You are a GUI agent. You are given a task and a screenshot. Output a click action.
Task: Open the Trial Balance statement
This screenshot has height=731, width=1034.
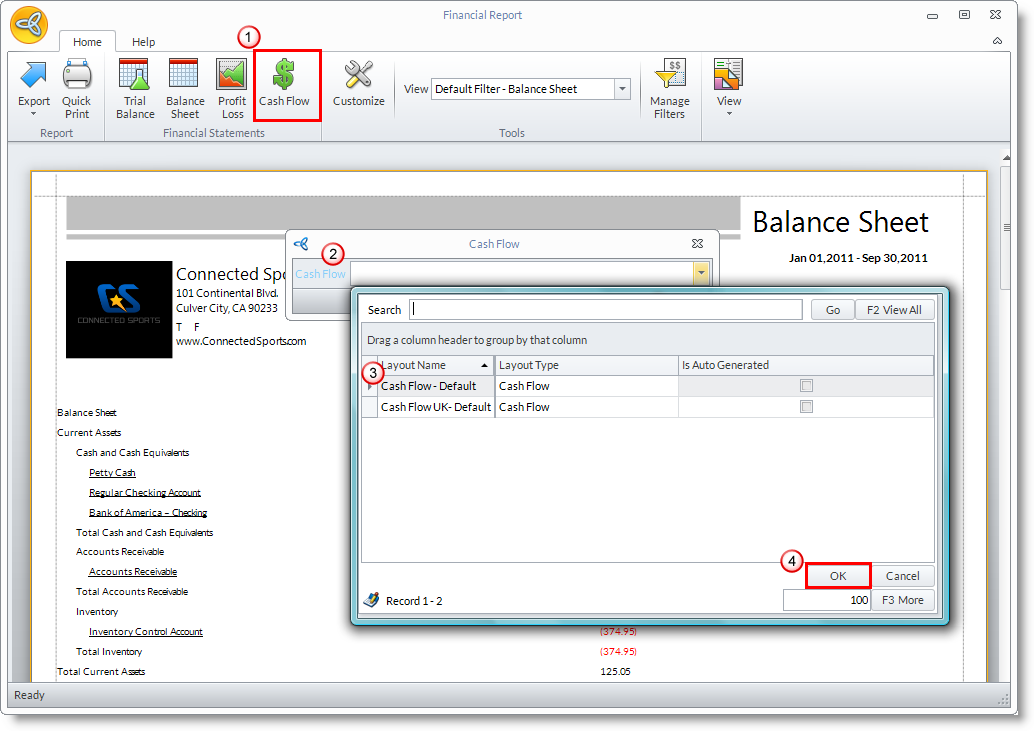[x=135, y=89]
